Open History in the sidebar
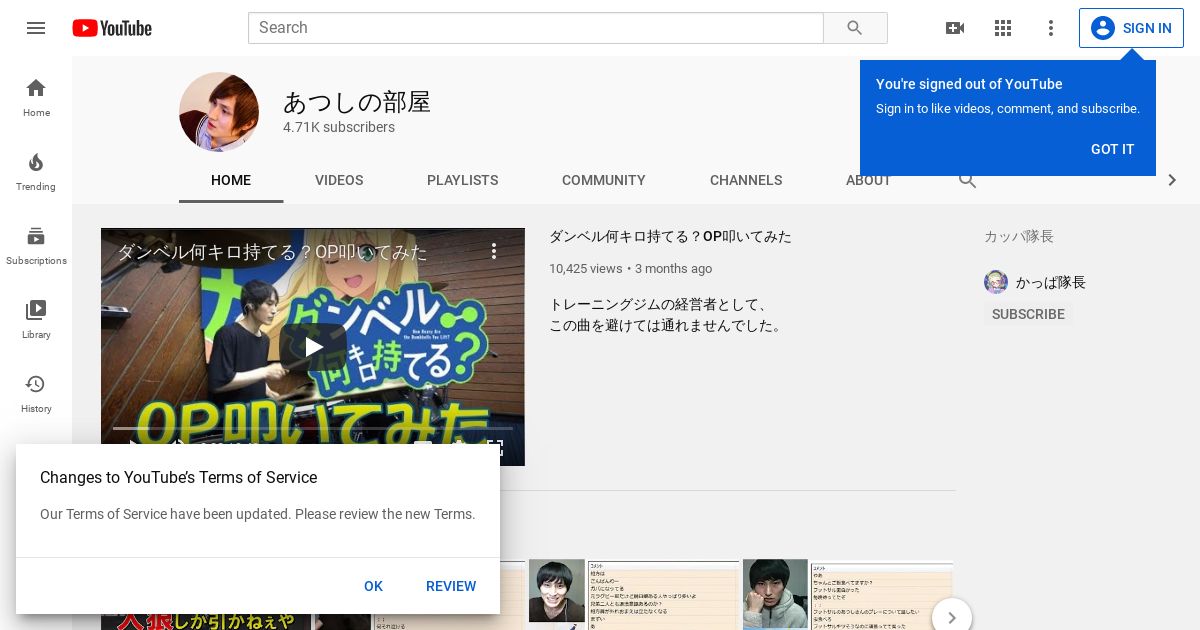The height and width of the screenshot is (630, 1200). (x=36, y=394)
